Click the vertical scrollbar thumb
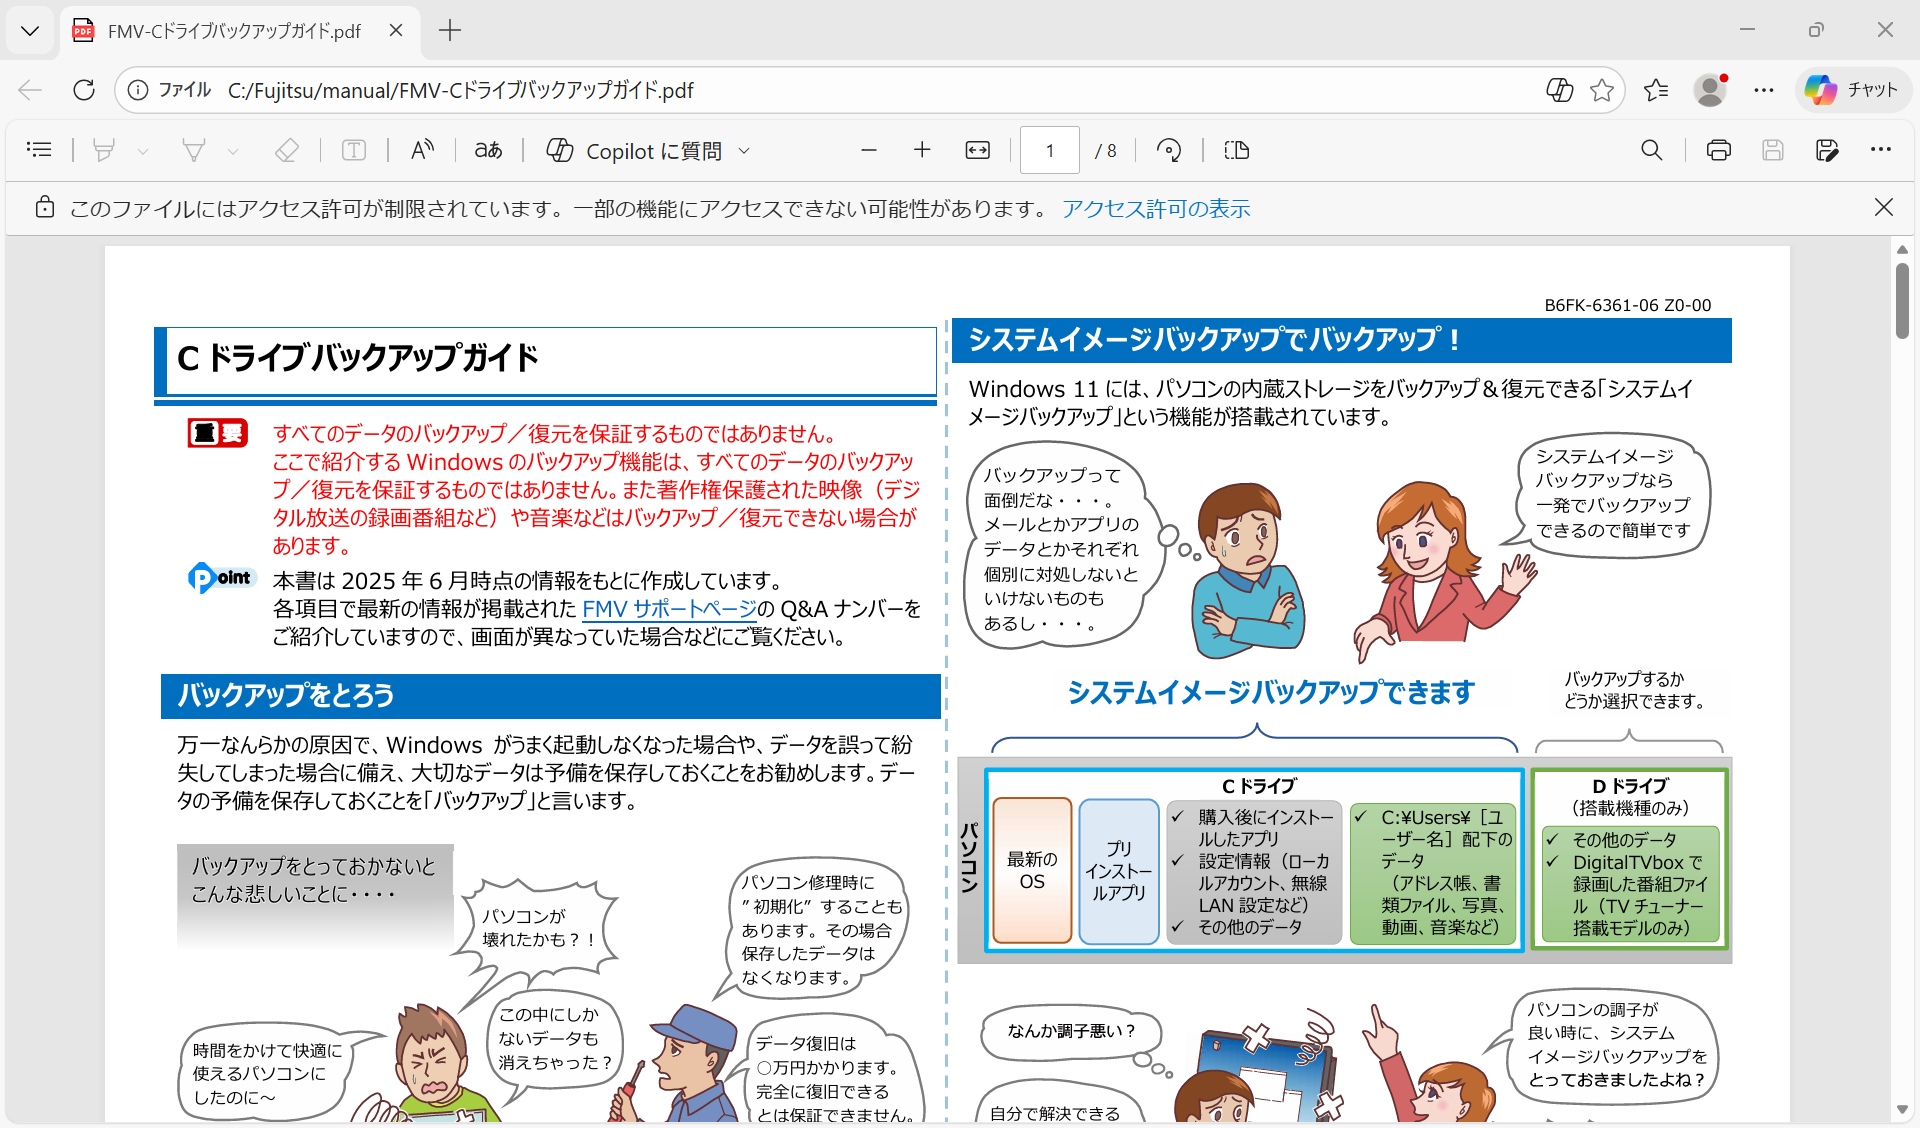This screenshot has width=1920, height=1128. (1901, 301)
